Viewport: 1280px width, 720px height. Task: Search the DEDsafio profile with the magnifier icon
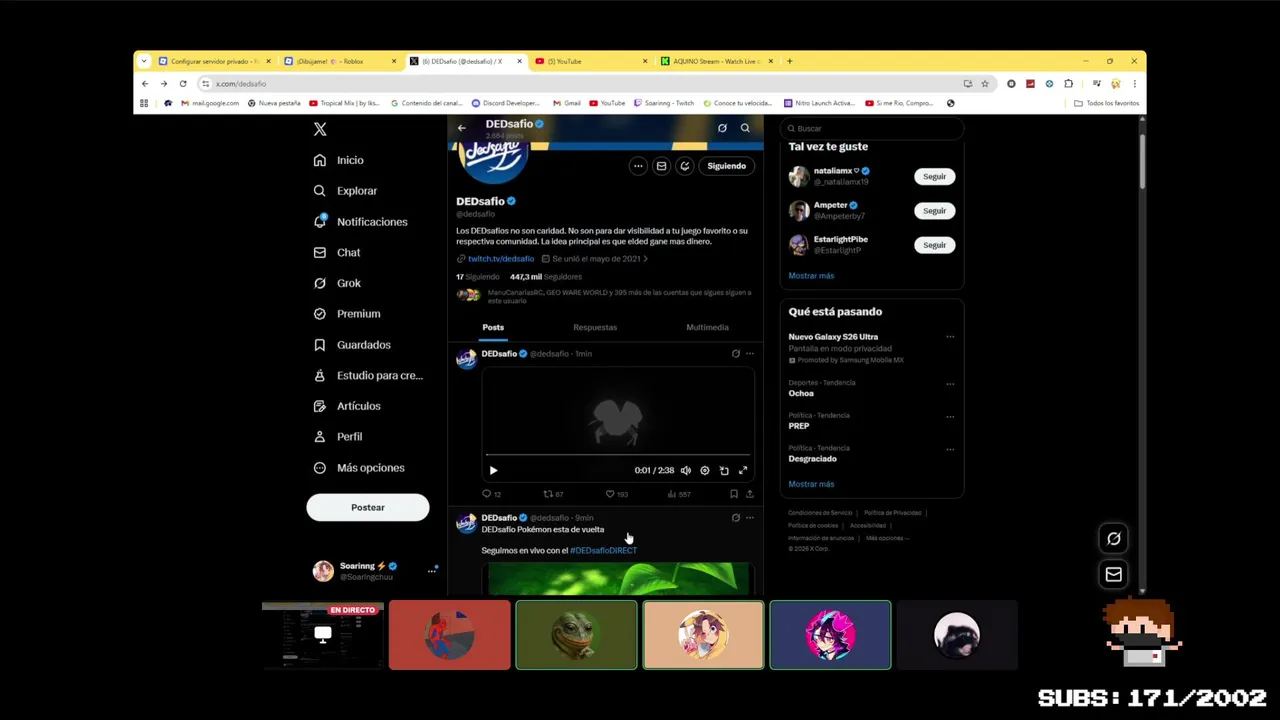point(745,128)
